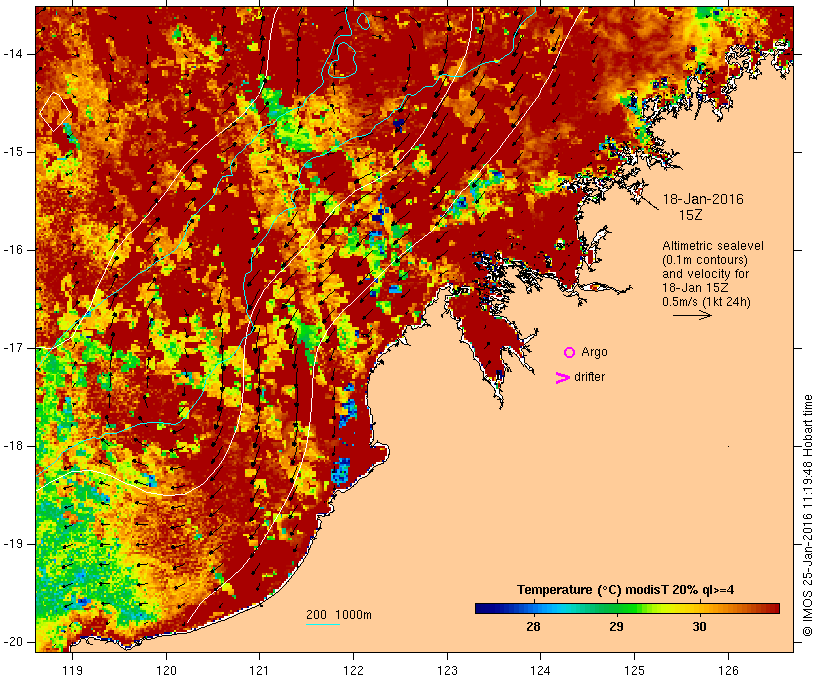Image resolution: width=820 pixels, height=680 pixels.
Task: Click the '125' longitude axis label
Action: pyautogui.click(x=634, y=670)
